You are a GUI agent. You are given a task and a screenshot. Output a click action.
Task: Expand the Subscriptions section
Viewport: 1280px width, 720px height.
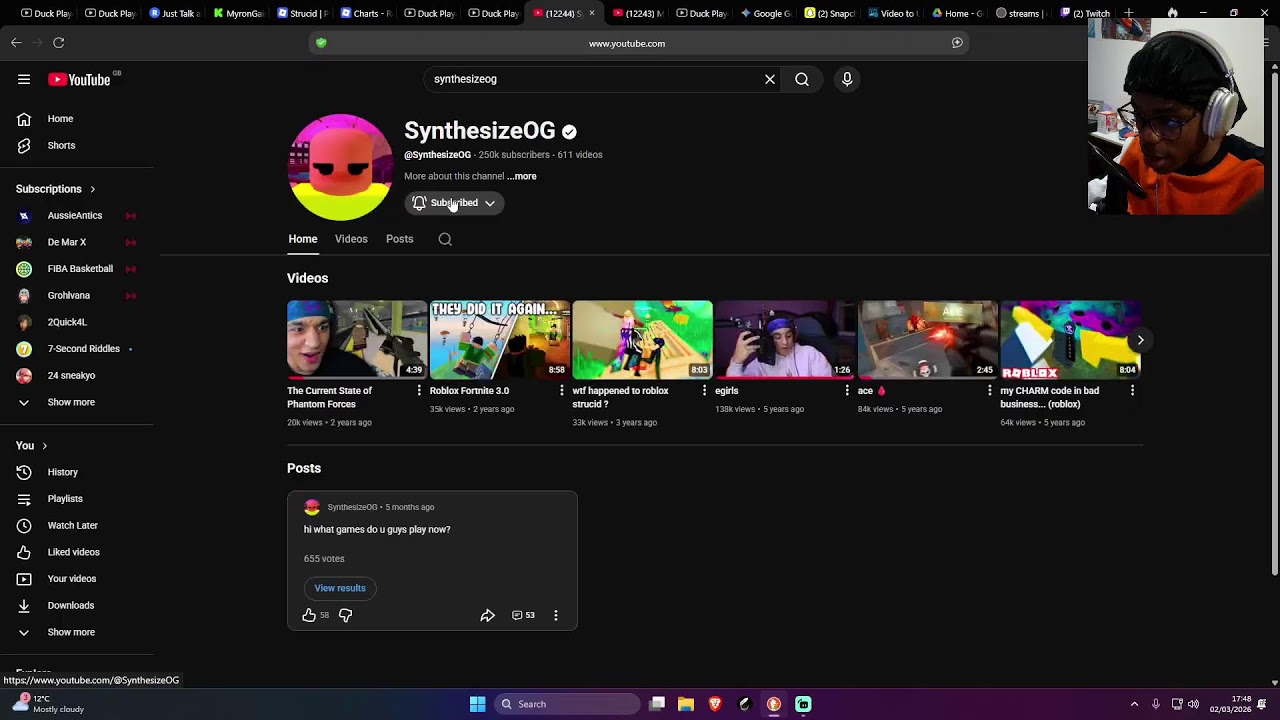pyautogui.click(x=55, y=189)
